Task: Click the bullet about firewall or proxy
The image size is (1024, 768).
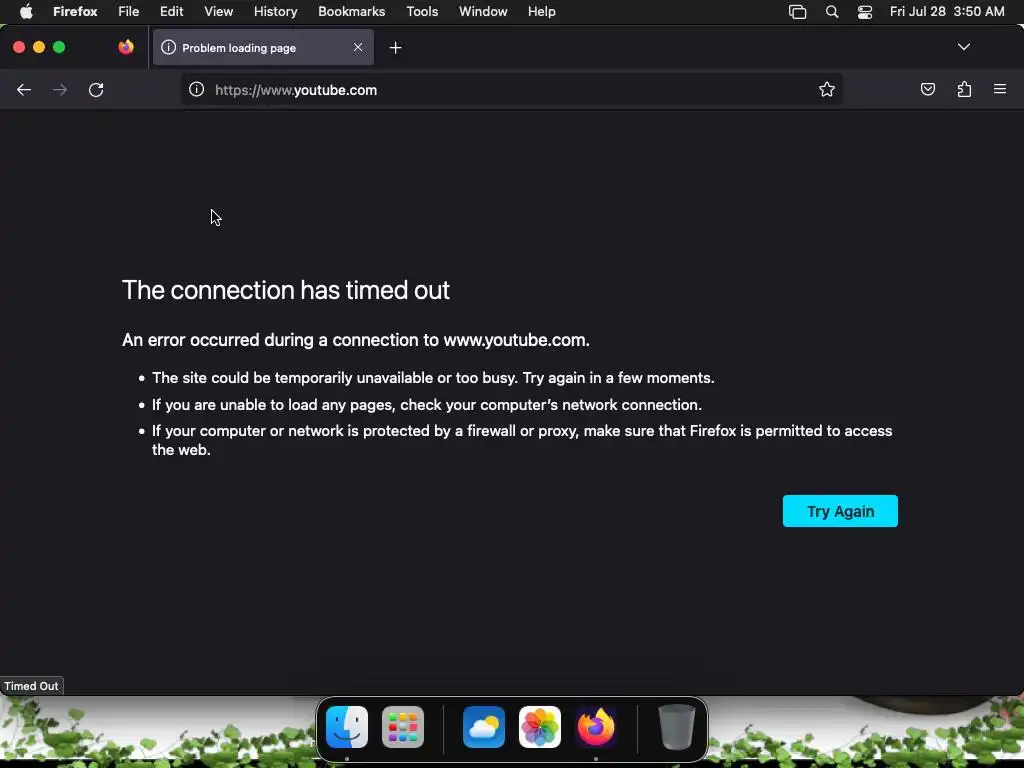Action: [x=522, y=440]
